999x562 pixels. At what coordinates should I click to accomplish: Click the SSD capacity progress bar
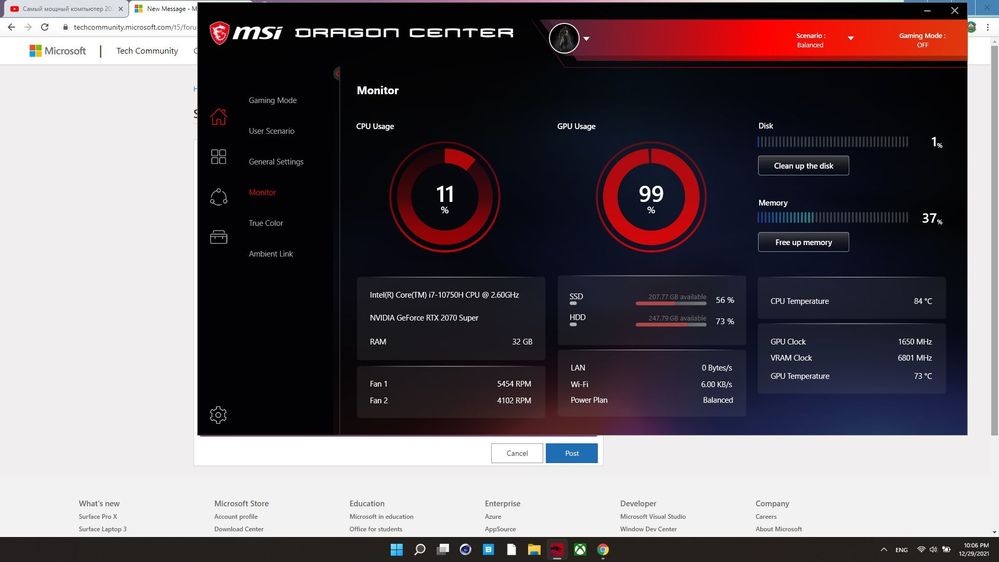671,303
